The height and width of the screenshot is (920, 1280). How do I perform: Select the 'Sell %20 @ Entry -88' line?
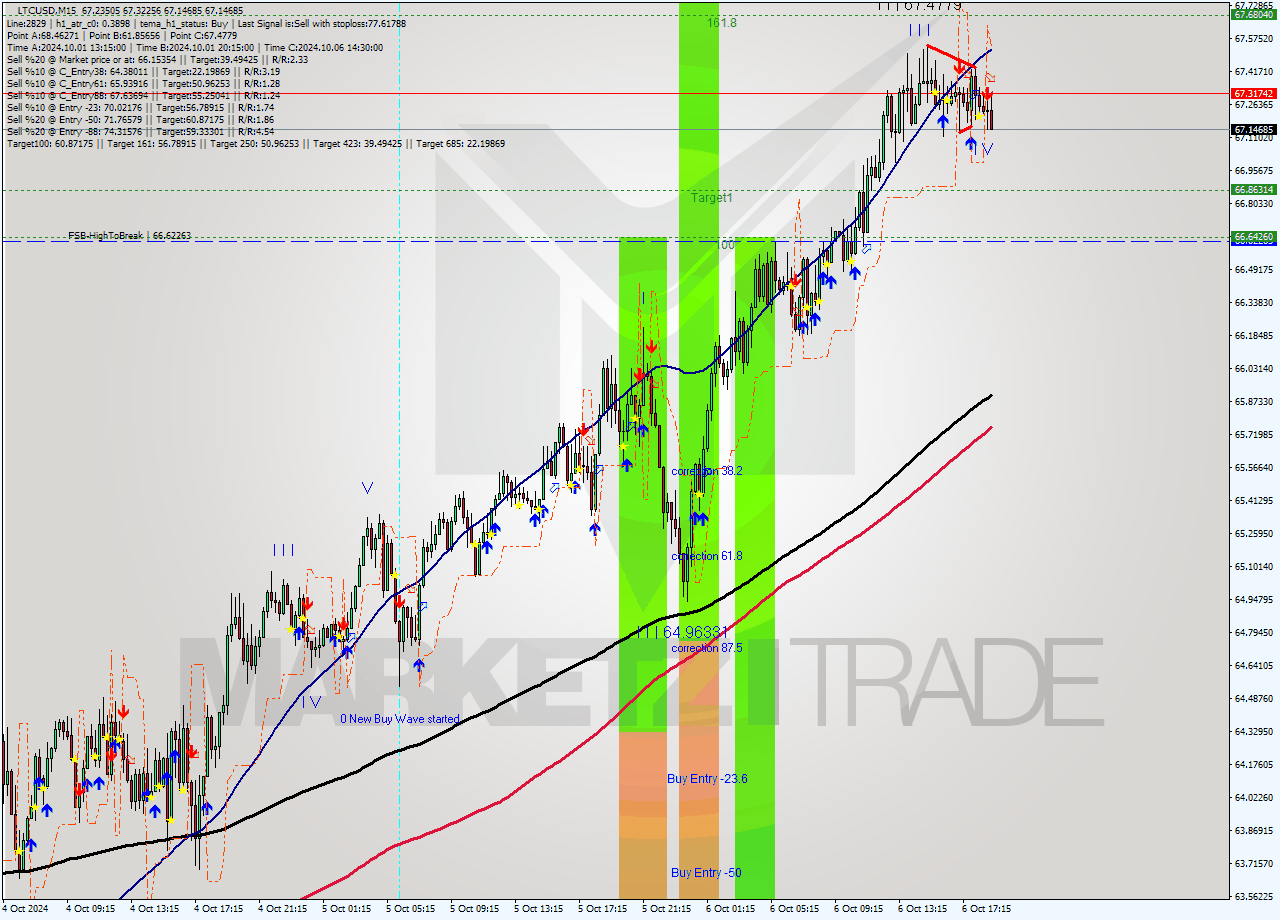point(140,131)
